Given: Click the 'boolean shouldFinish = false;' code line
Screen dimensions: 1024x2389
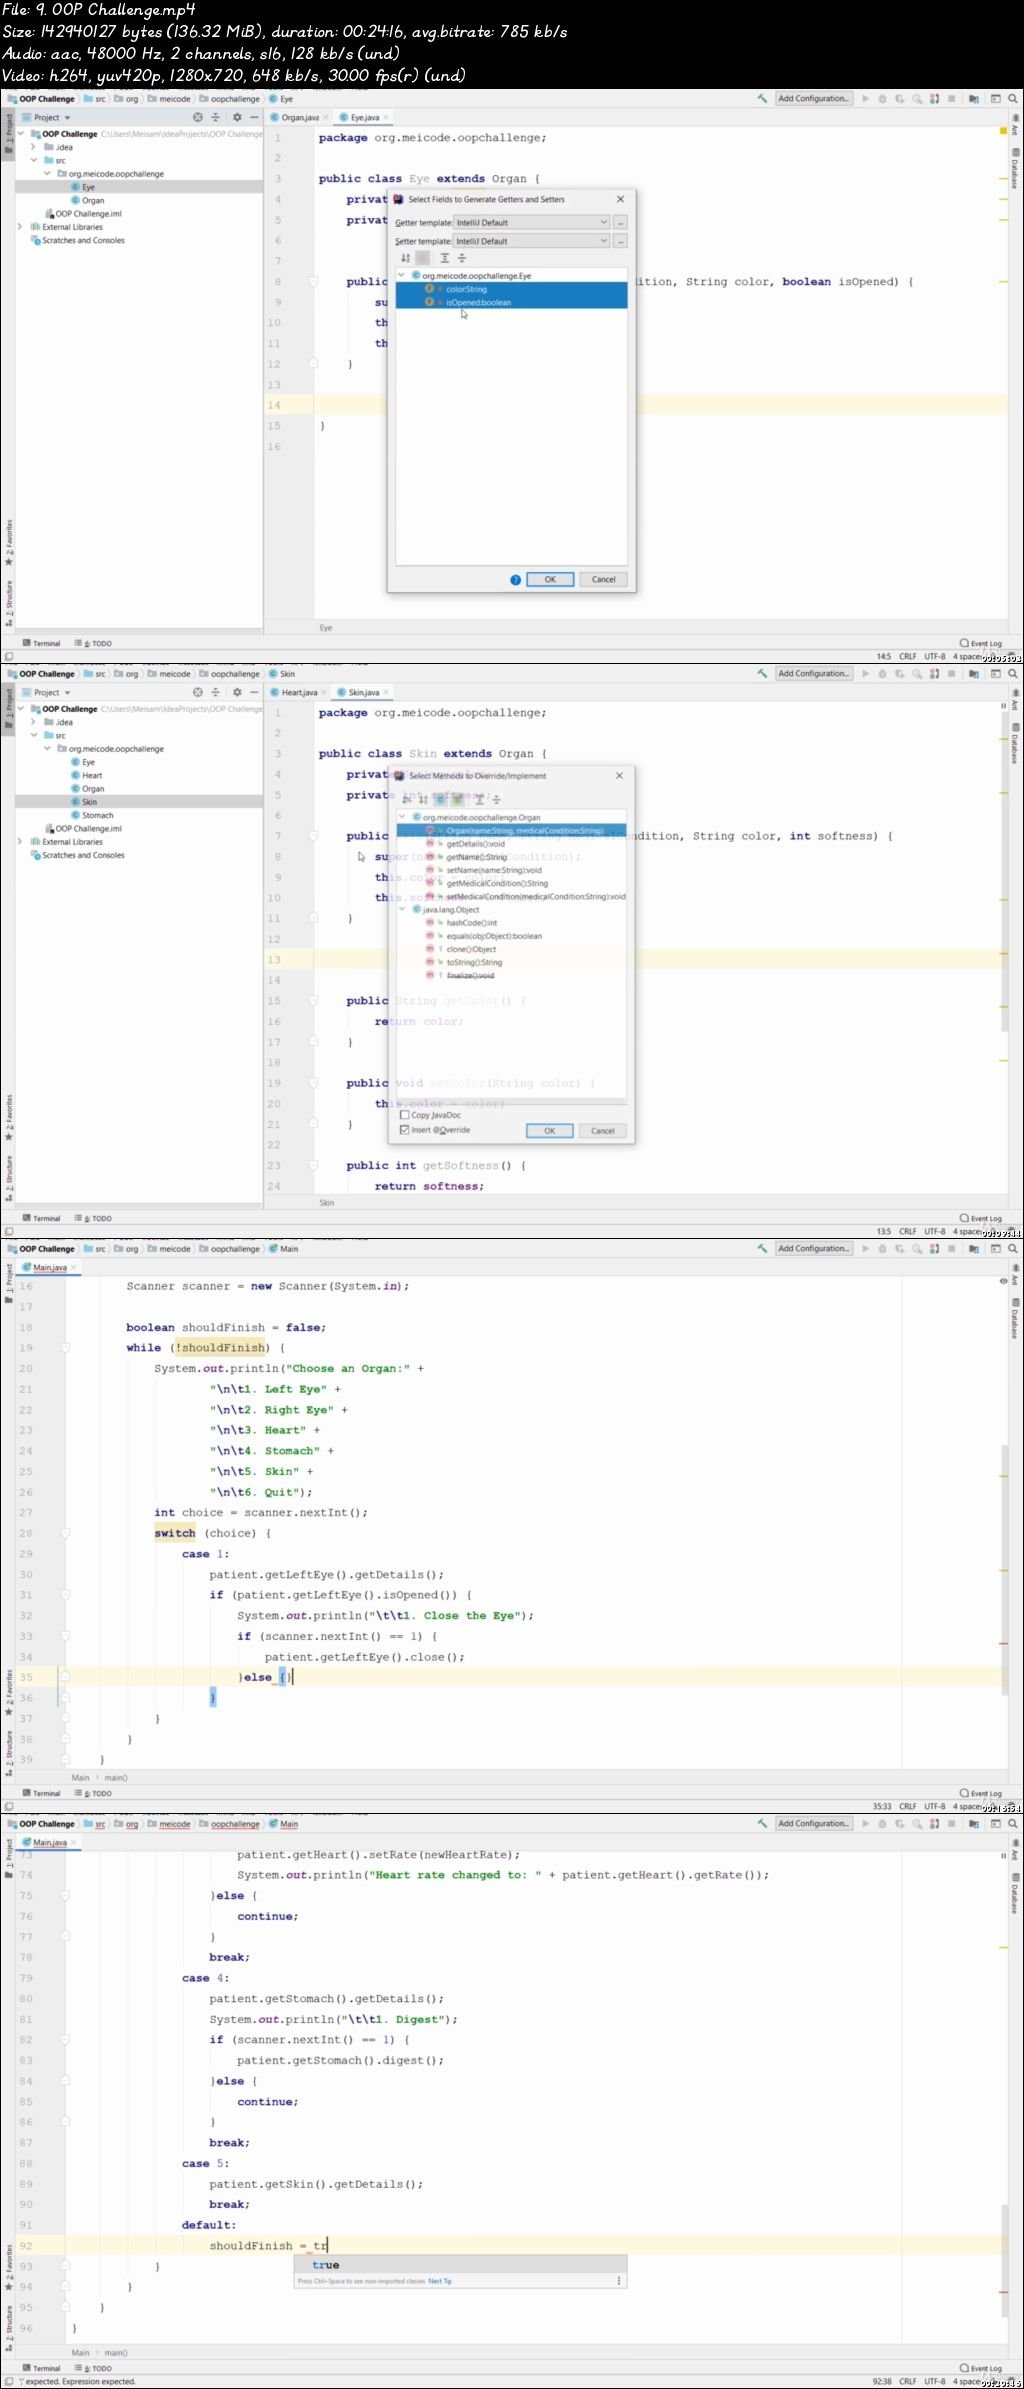Looking at the screenshot, I should point(226,1327).
